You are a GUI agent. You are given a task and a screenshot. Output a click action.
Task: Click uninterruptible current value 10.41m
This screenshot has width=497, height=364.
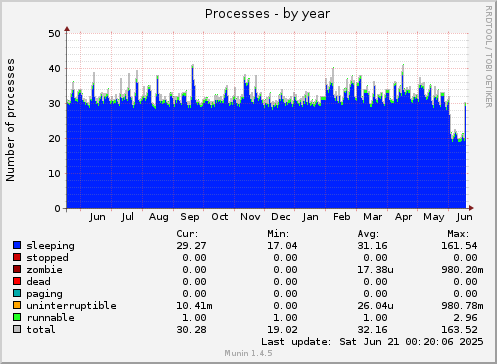click(195, 306)
